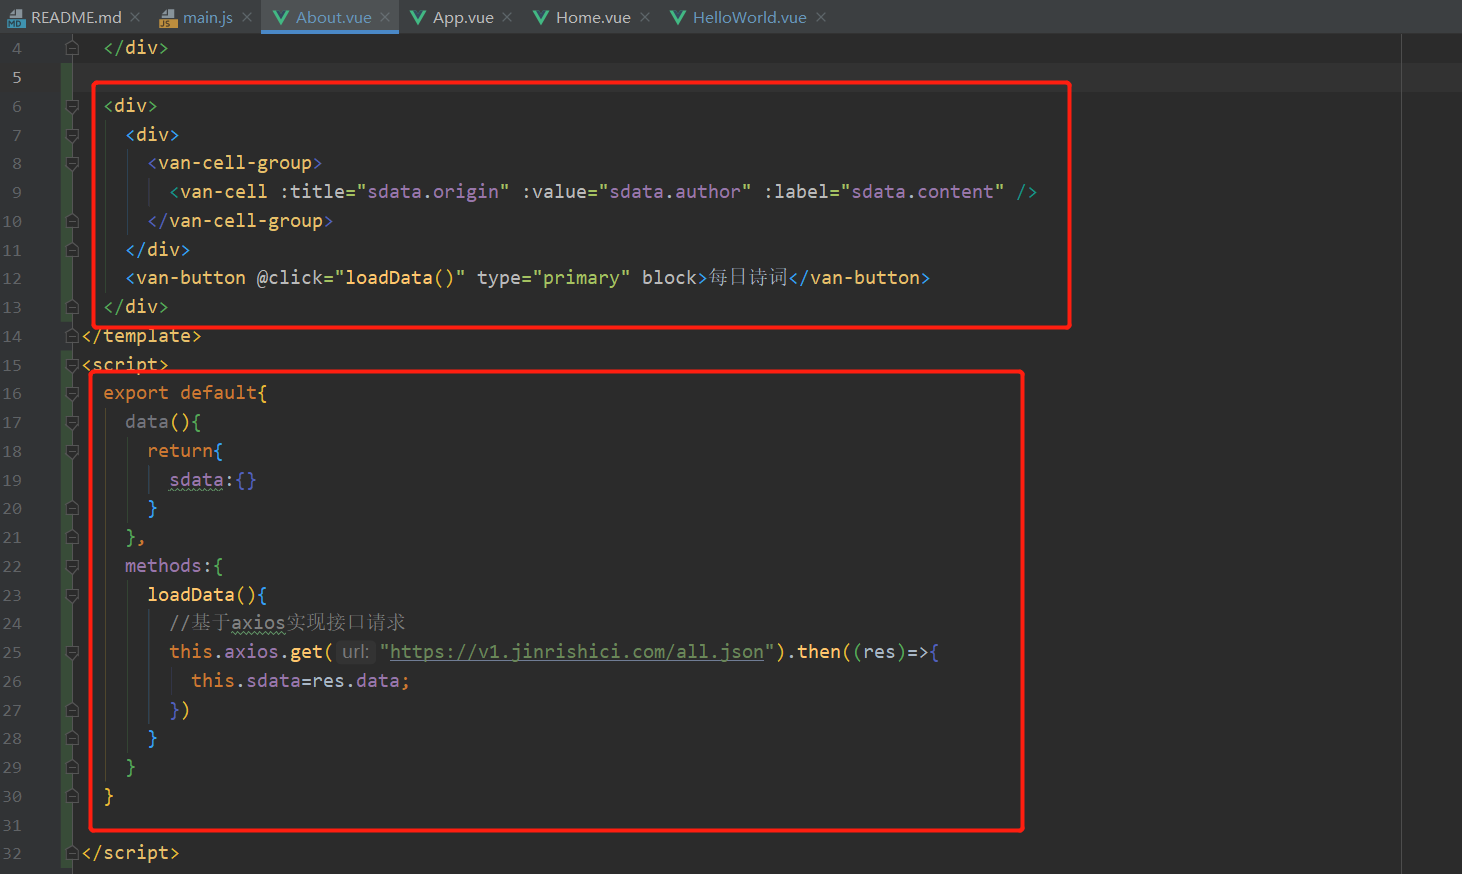Click the 'block' attribute on van-button
Viewport: 1462px width, 874px height.
669,278
